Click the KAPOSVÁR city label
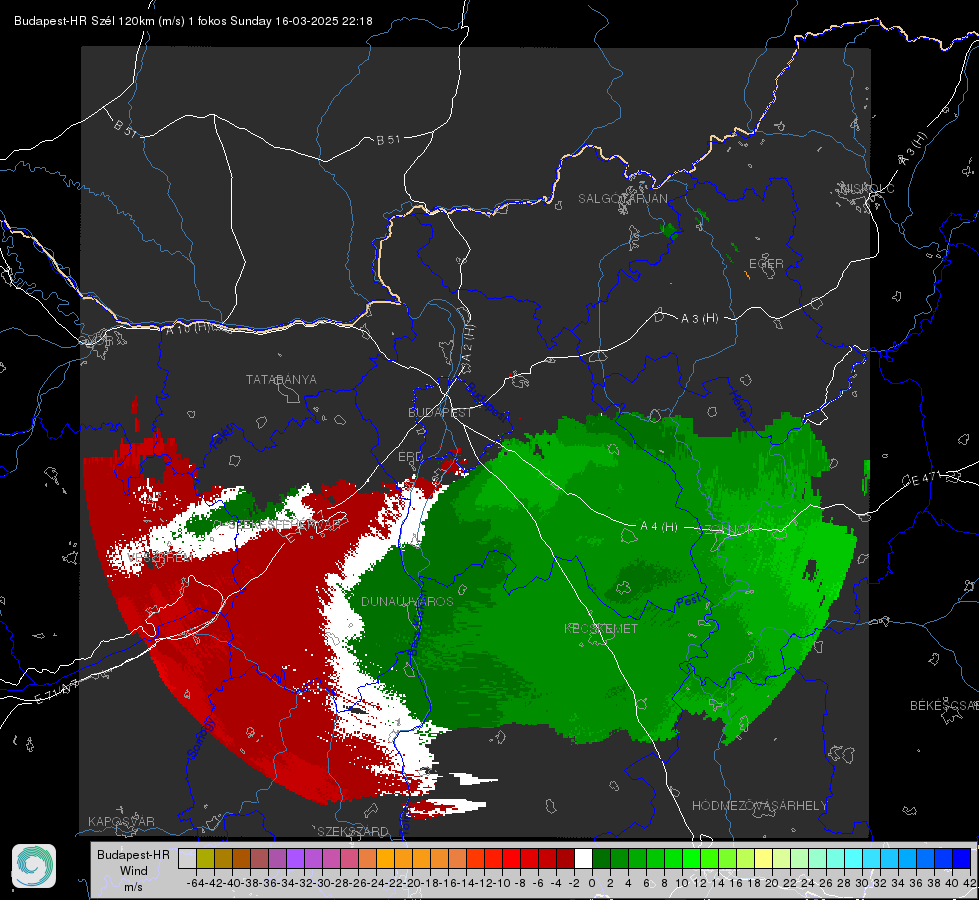Viewport: 979px width, 900px height. point(121,821)
